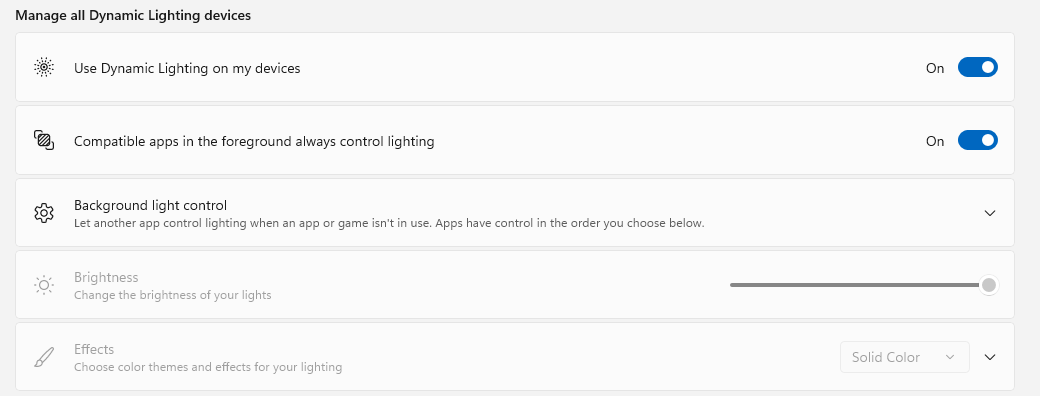Click the Brightness slider thumb

click(x=988, y=285)
